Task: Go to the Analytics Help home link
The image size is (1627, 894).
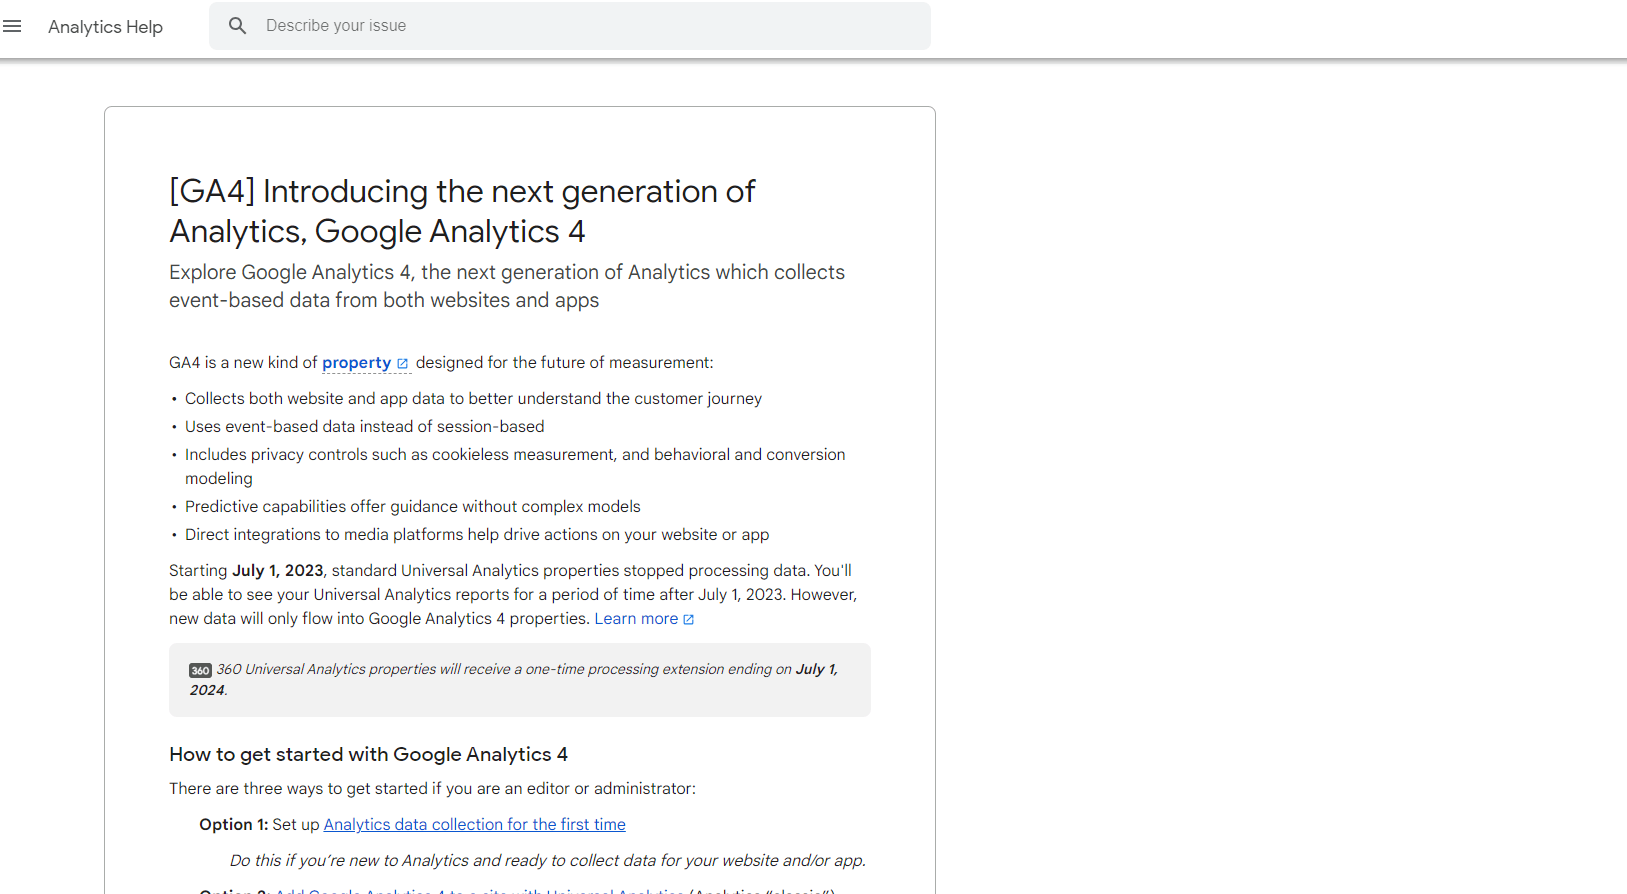Action: click(x=105, y=27)
